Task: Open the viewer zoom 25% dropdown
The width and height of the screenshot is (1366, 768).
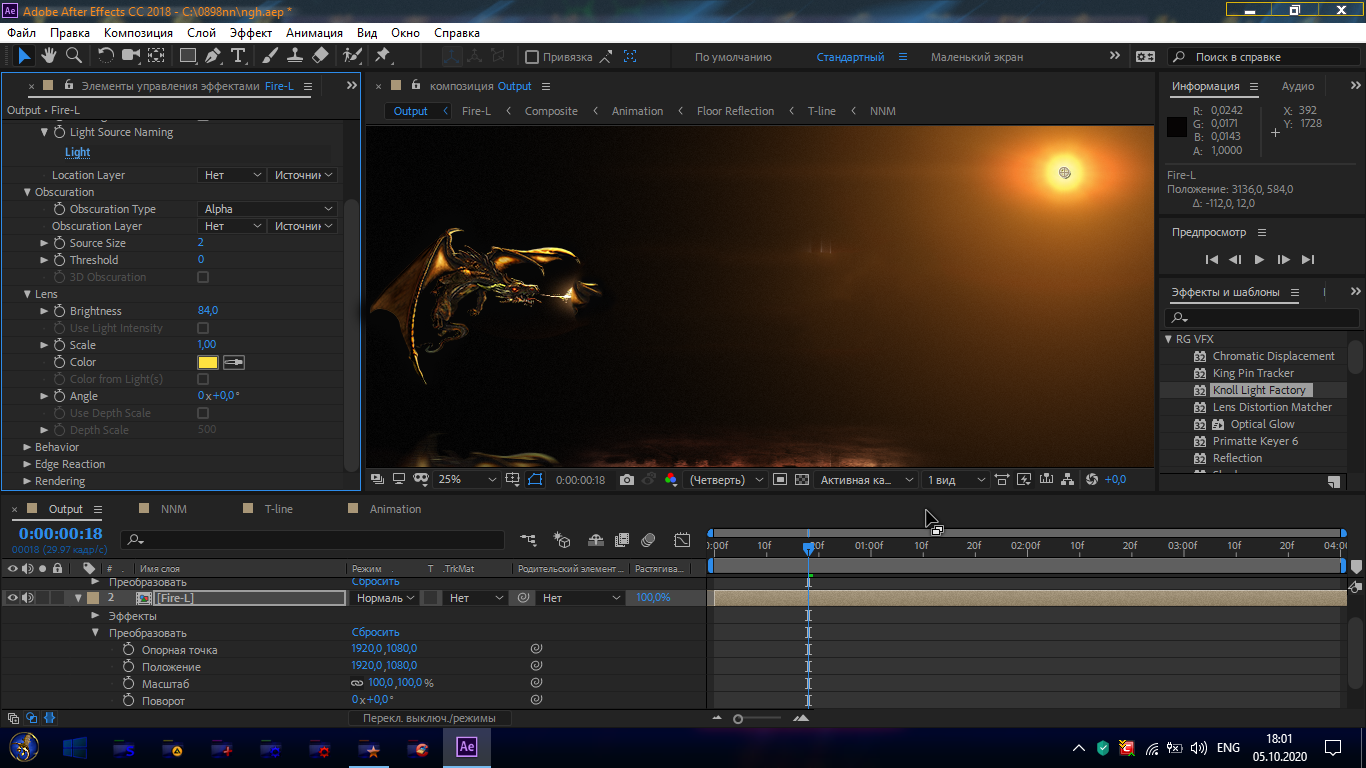Action: (468, 480)
